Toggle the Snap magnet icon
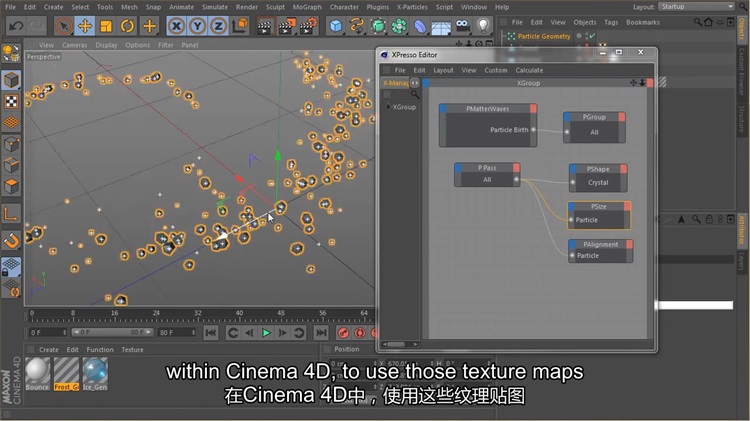Screen dimensions: 750x421 point(11,241)
